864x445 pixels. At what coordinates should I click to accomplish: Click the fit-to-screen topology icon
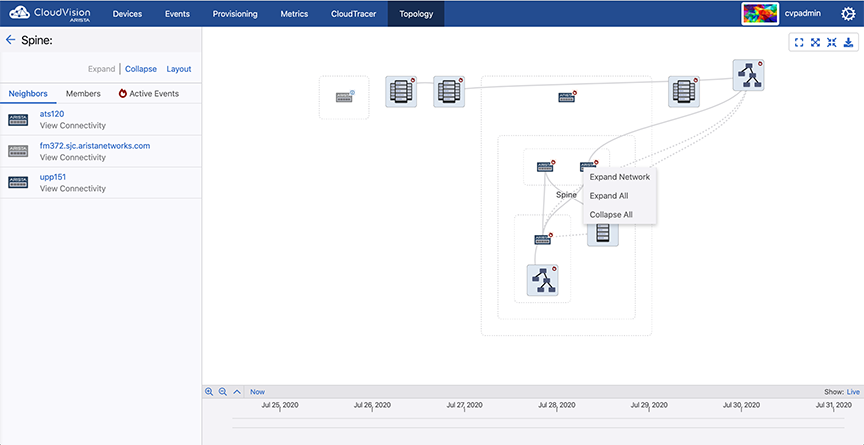point(799,42)
